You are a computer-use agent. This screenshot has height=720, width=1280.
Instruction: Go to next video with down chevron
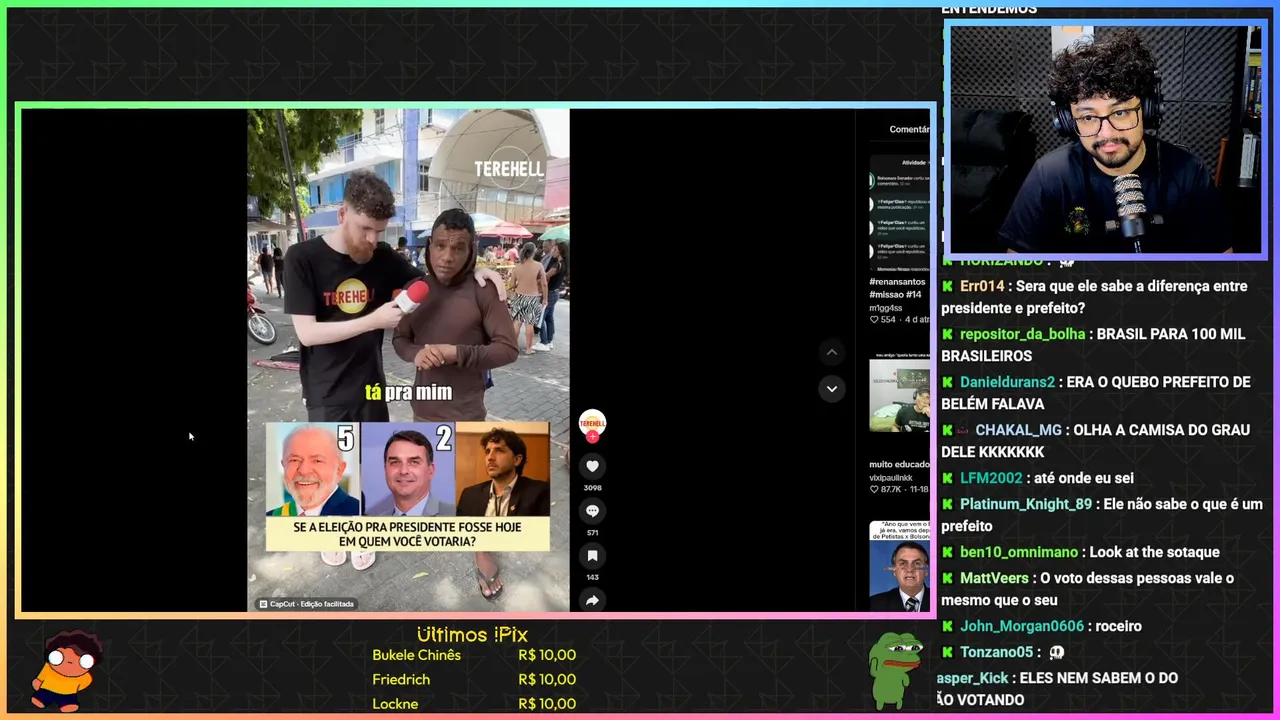tap(831, 389)
